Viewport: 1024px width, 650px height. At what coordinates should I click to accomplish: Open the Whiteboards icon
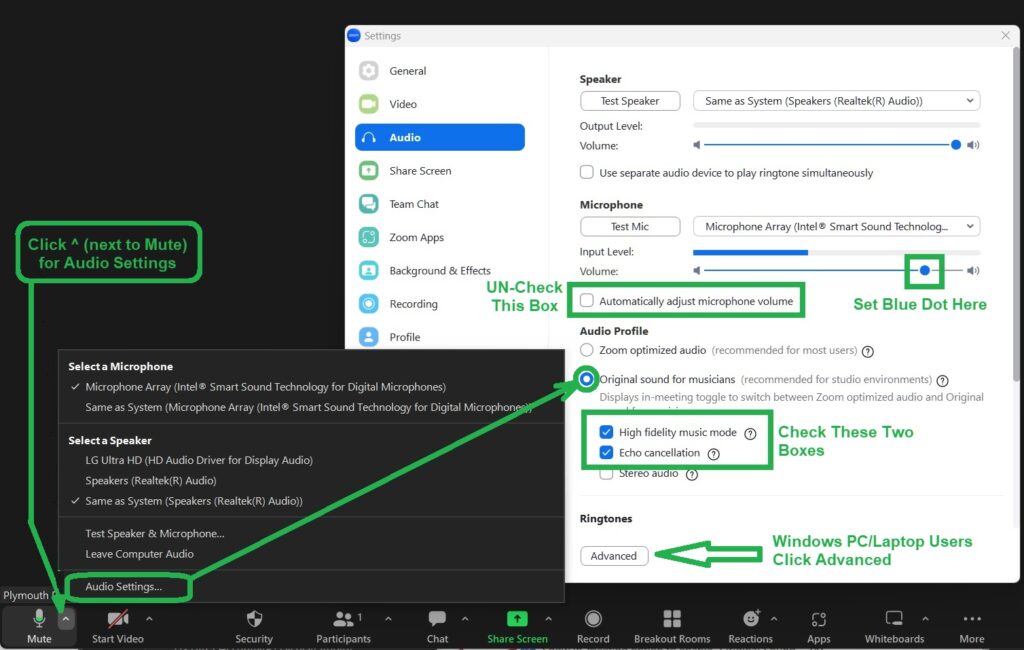tap(894, 618)
